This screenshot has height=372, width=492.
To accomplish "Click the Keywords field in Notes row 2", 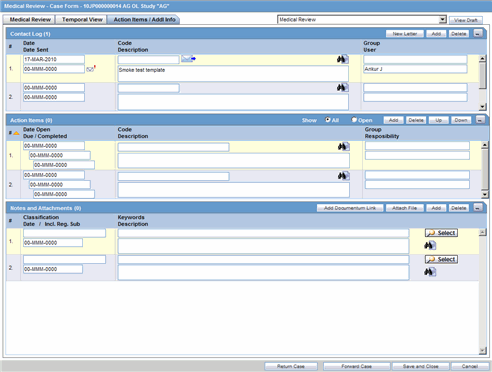I will (x=263, y=260).
